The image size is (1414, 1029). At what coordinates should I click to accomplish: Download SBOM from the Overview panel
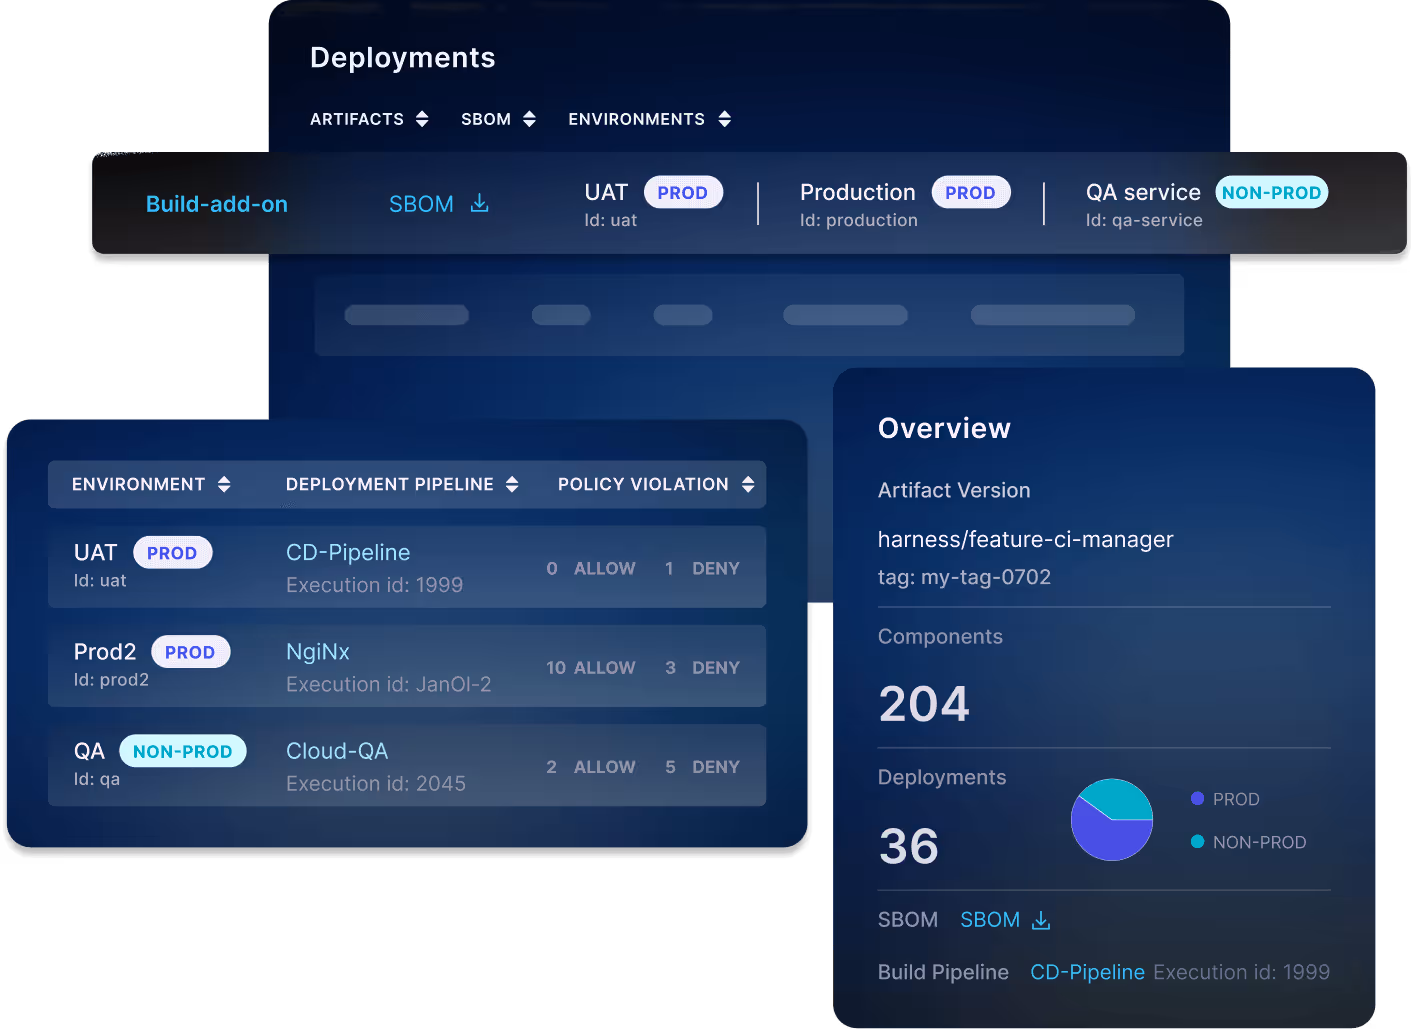tap(1040, 919)
